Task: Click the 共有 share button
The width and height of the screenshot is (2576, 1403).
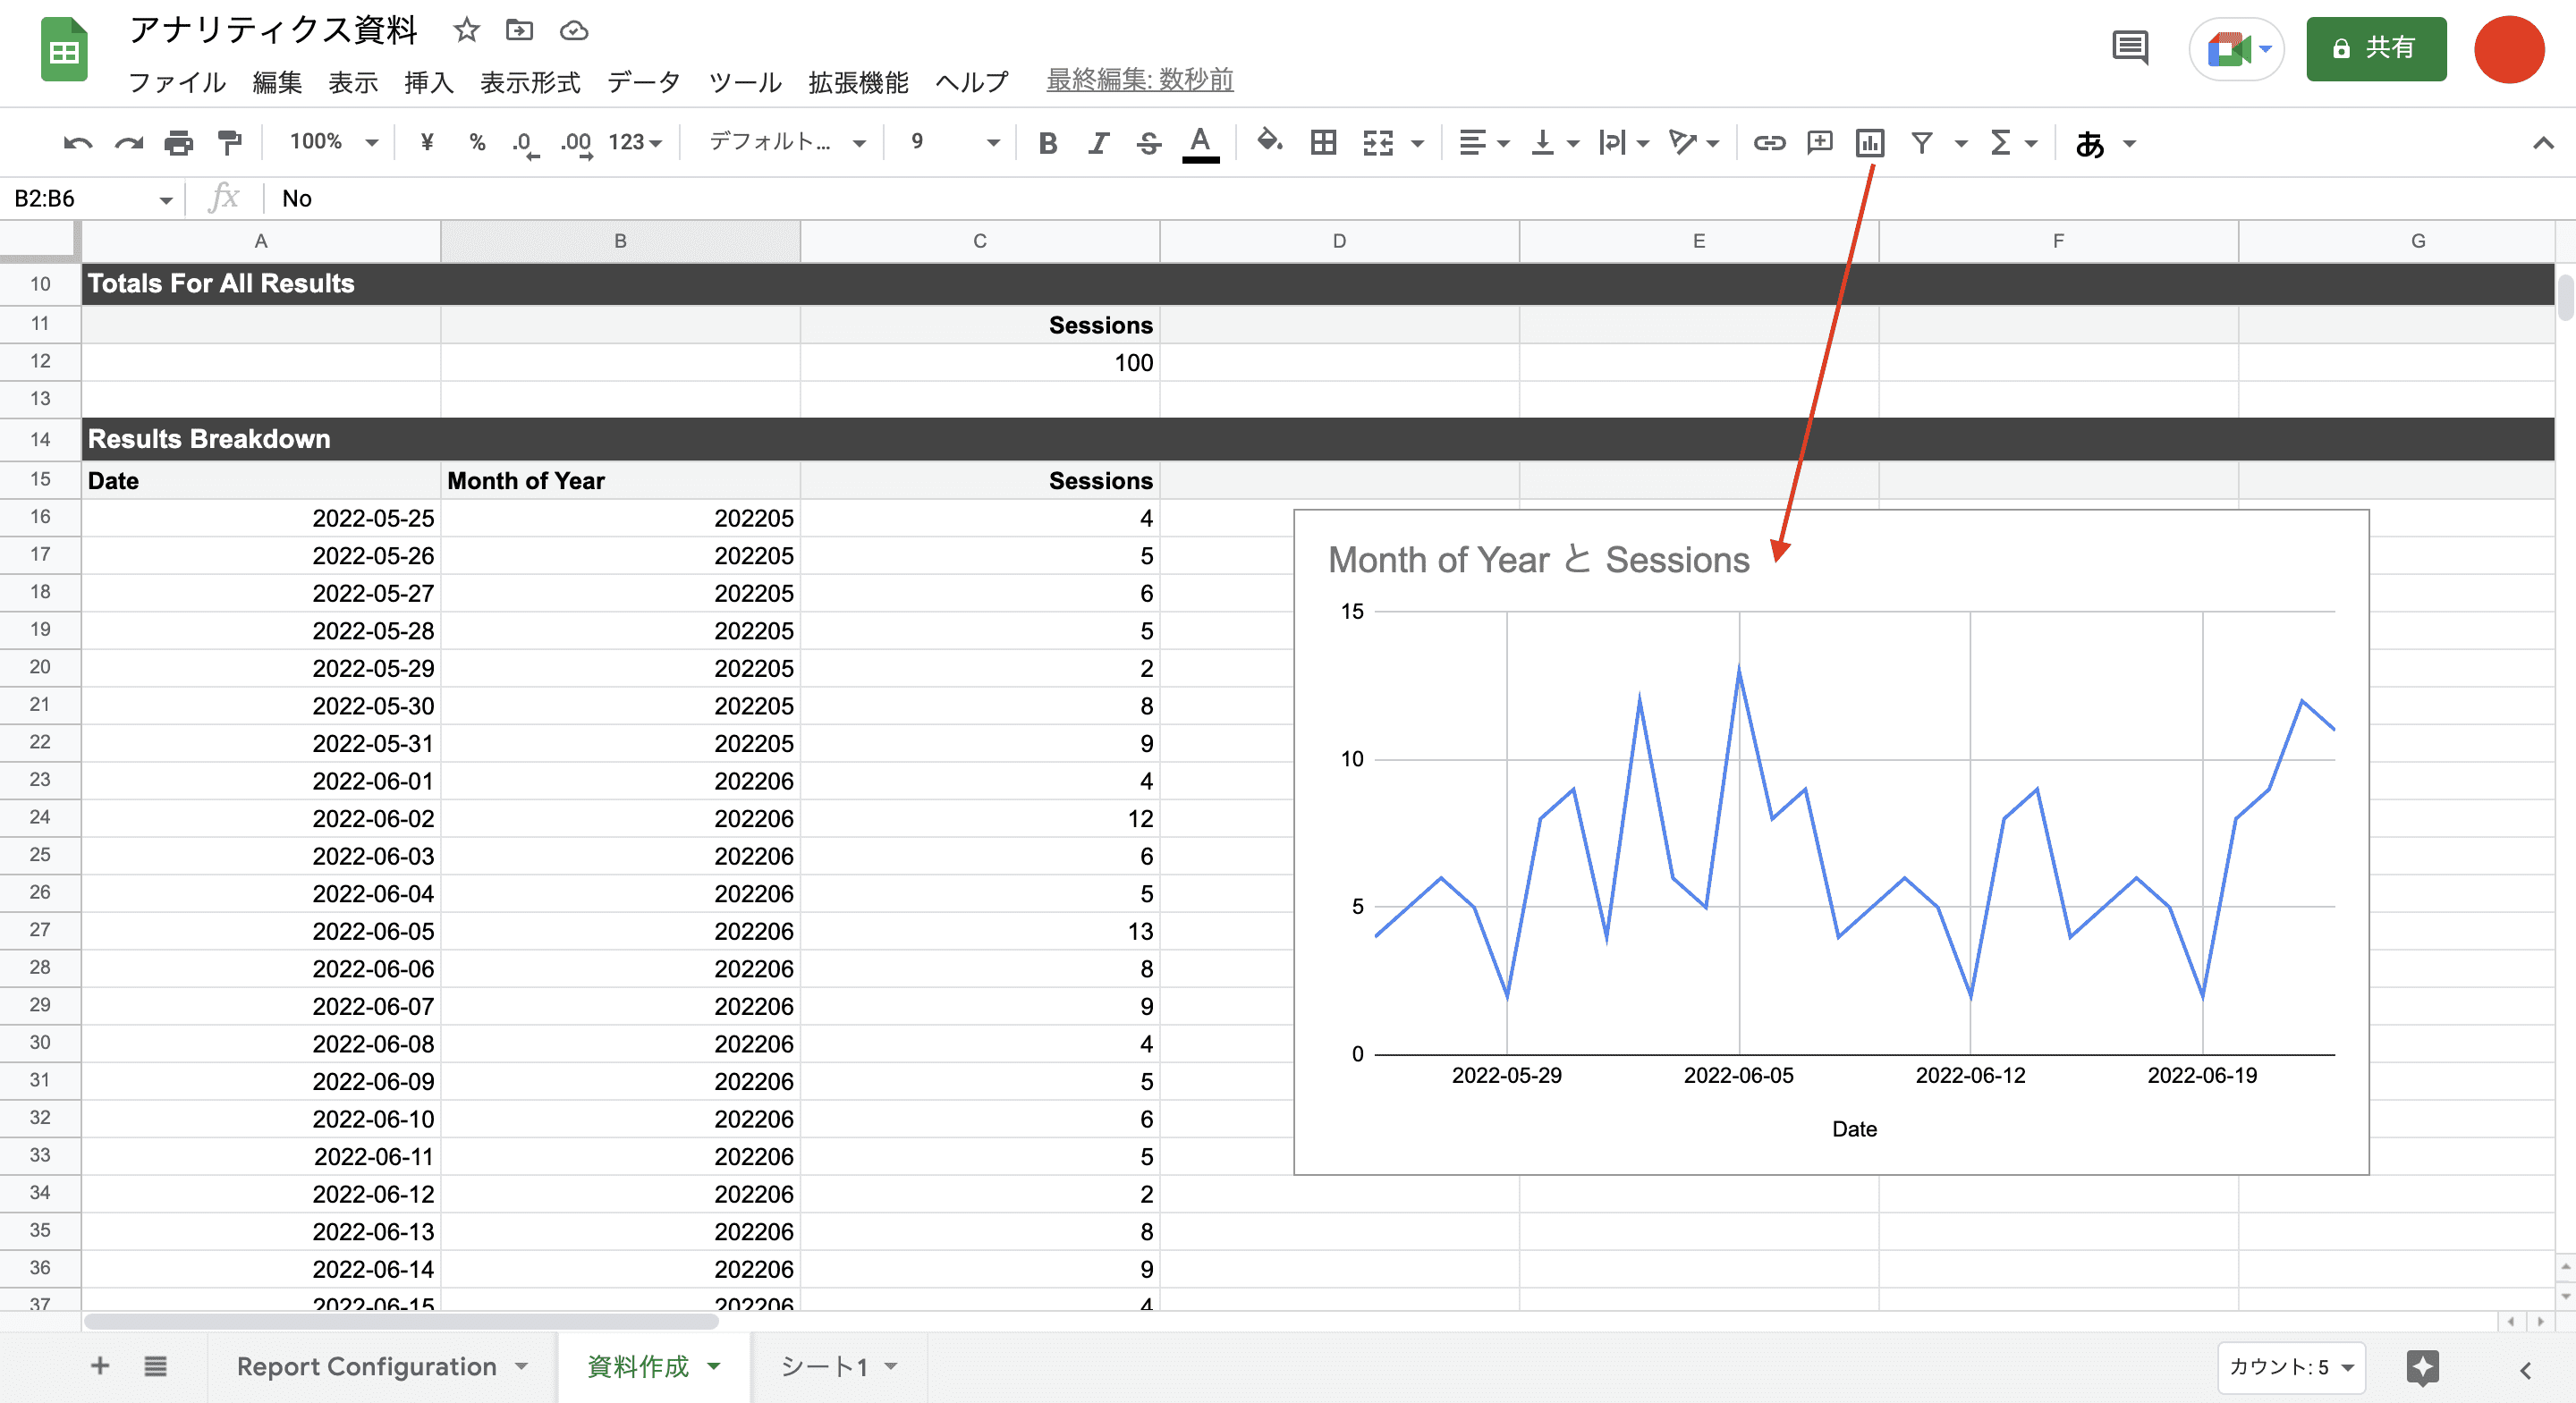Action: pyautogui.click(x=2375, y=48)
